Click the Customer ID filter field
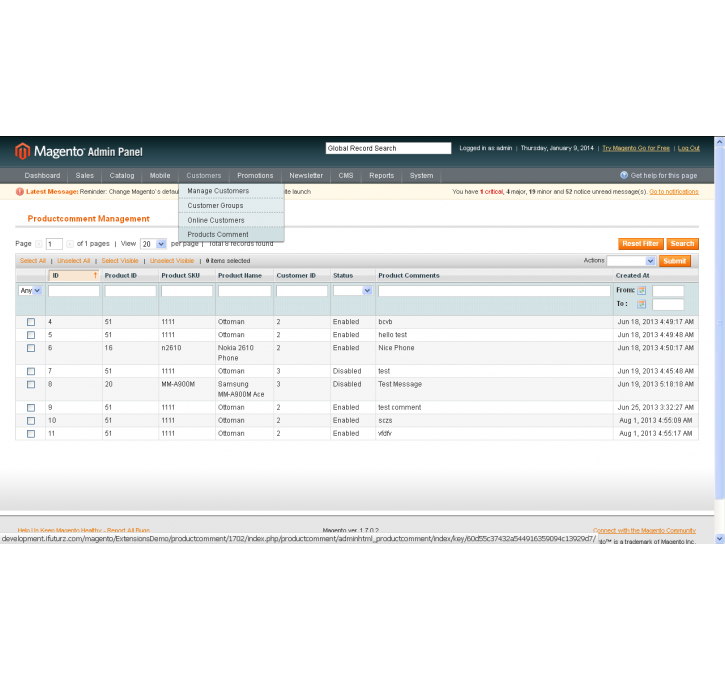This screenshot has width=725, height=680. coord(302,291)
